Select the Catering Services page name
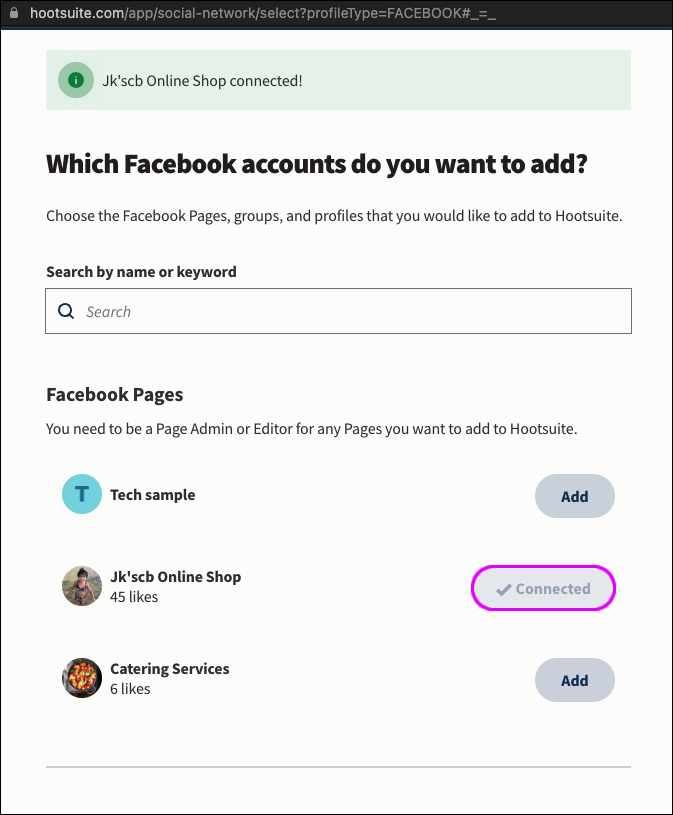 (169, 669)
